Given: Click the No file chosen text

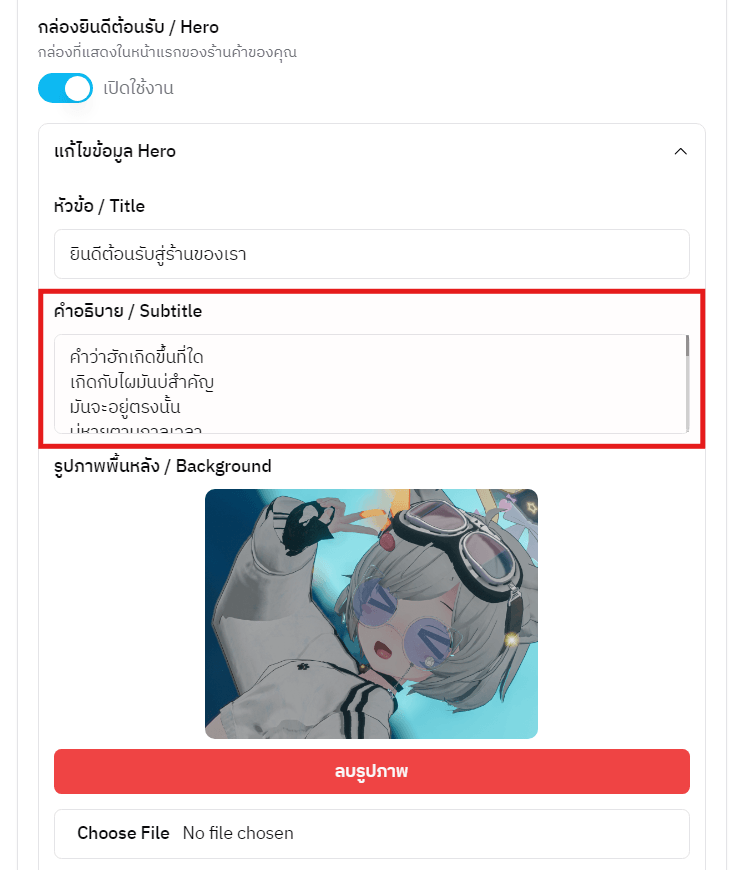Looking at the screenshot, I should 238,833.
